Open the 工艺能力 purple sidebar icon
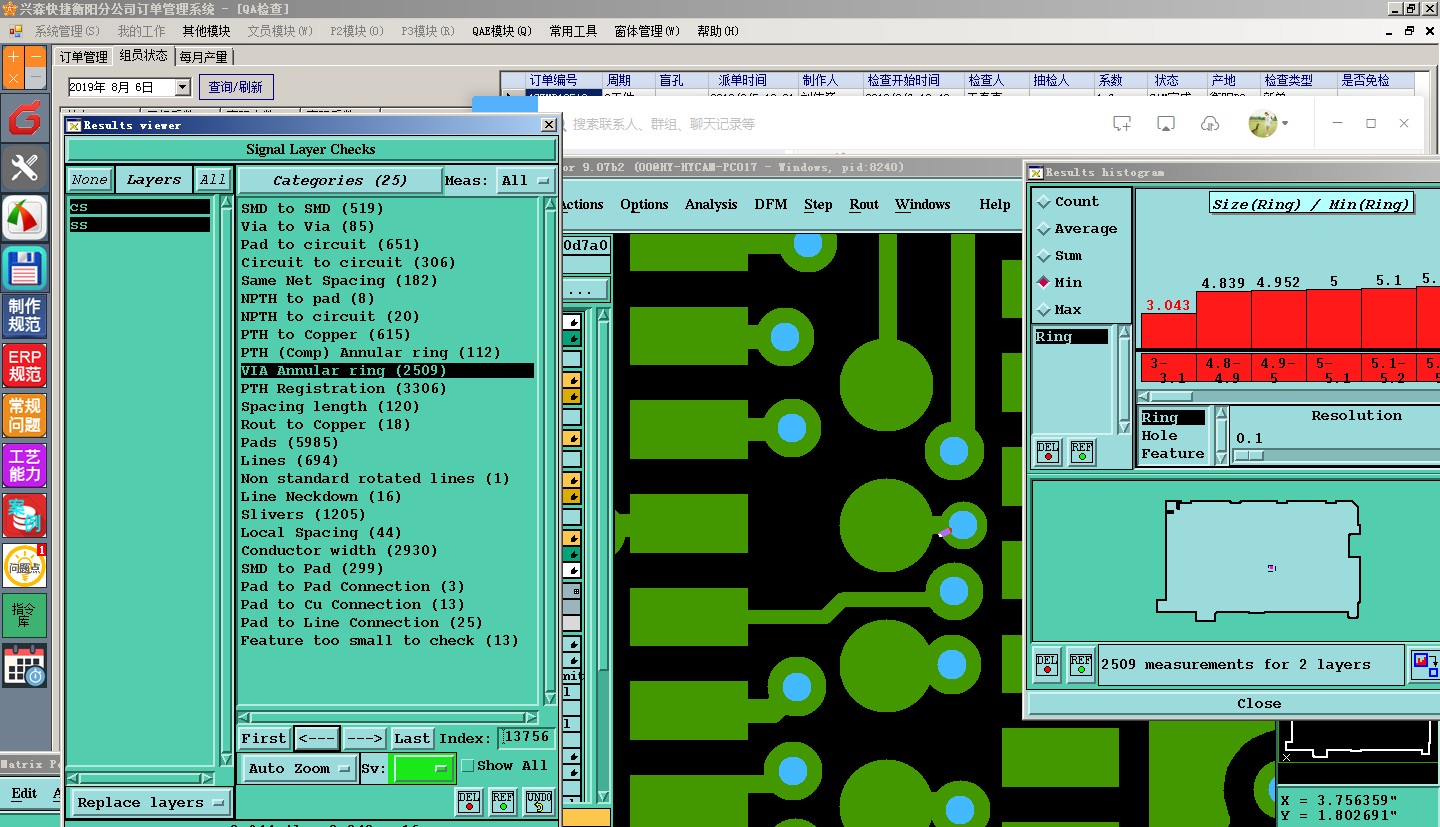1440x827 pixels. point(24,464)
